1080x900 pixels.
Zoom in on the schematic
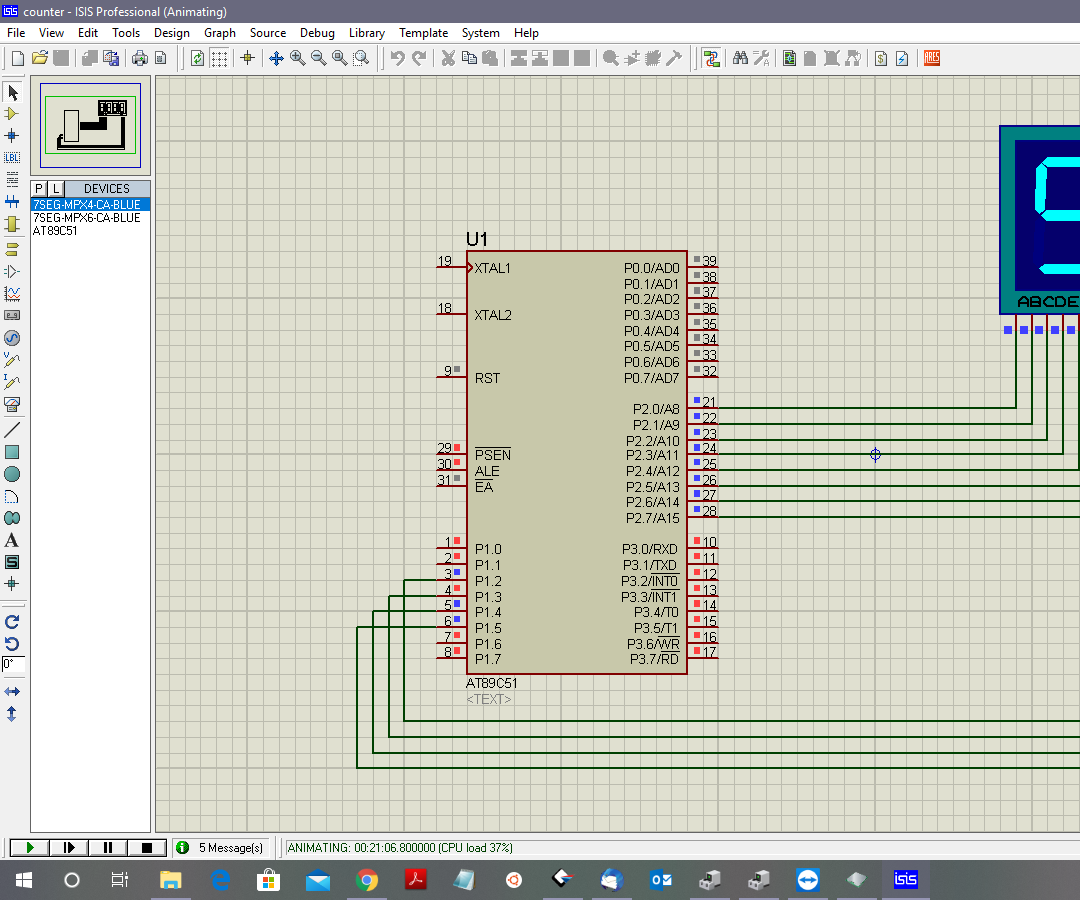click(298, 59)
